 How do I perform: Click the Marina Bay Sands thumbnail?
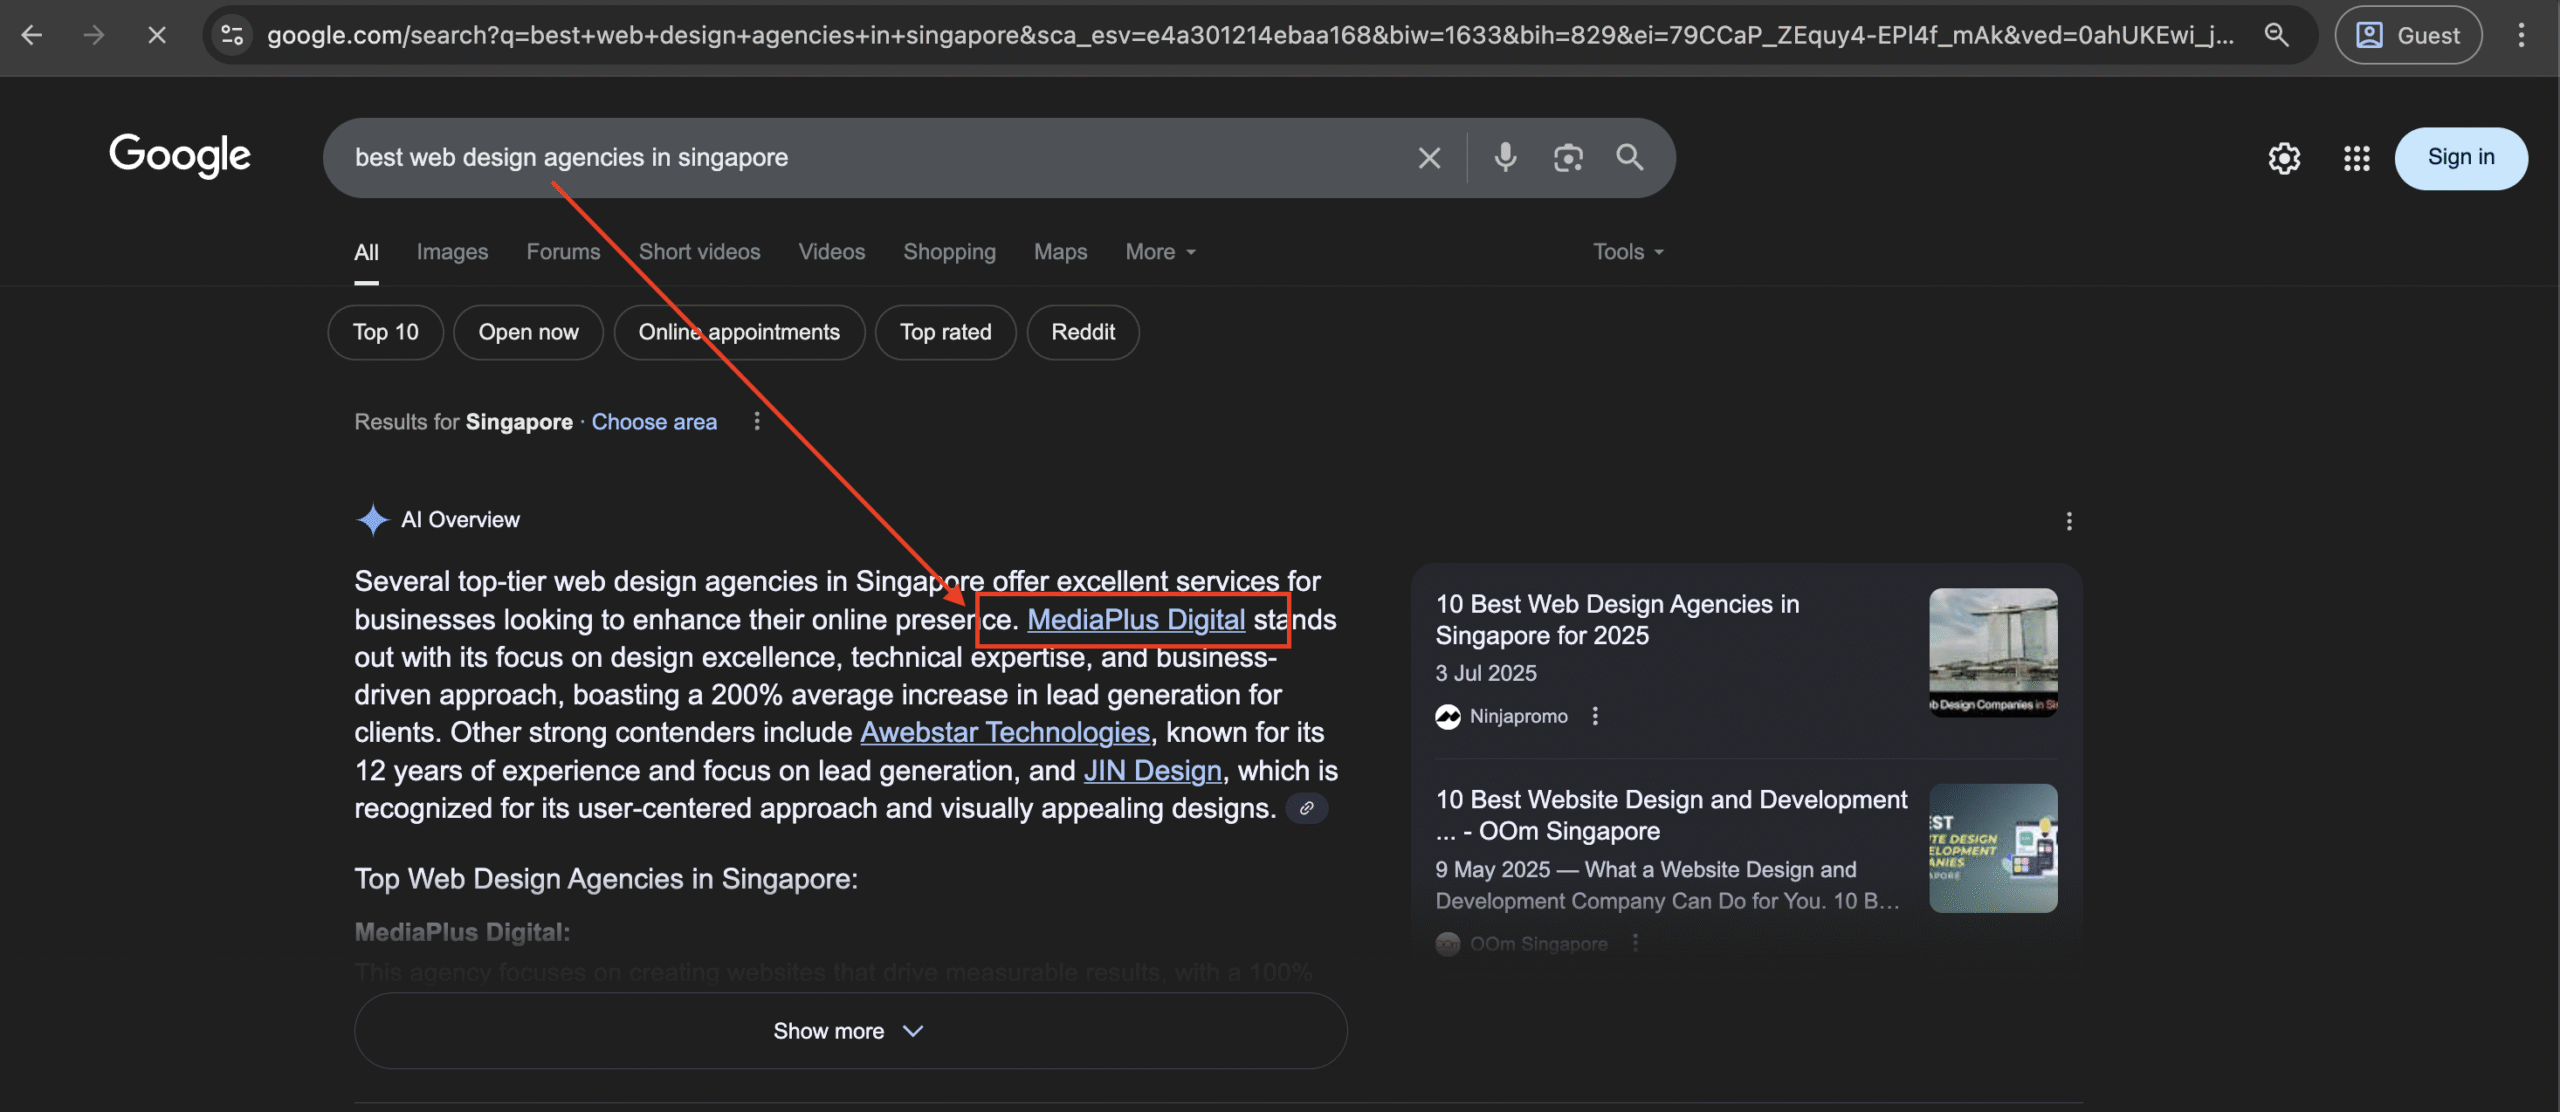click(x=1993, y=652)
